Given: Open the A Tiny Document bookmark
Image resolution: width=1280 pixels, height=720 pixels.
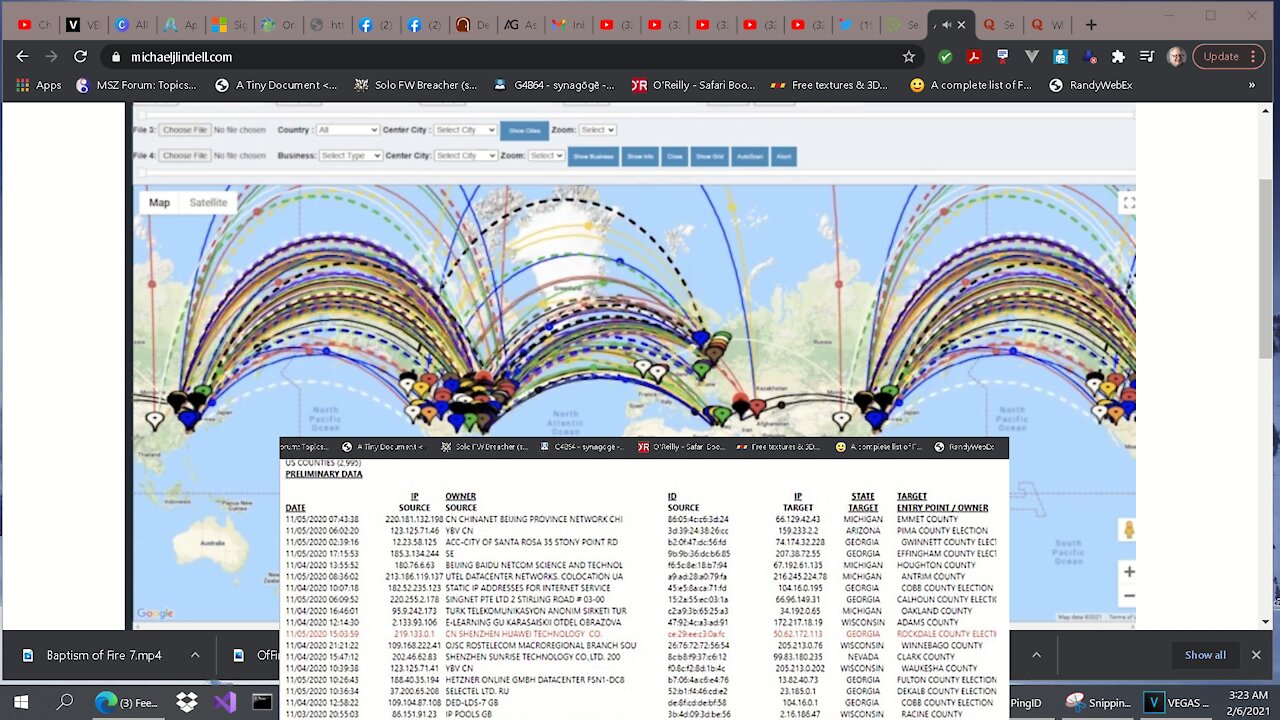Looking at the screenshot, I should 277,85.
